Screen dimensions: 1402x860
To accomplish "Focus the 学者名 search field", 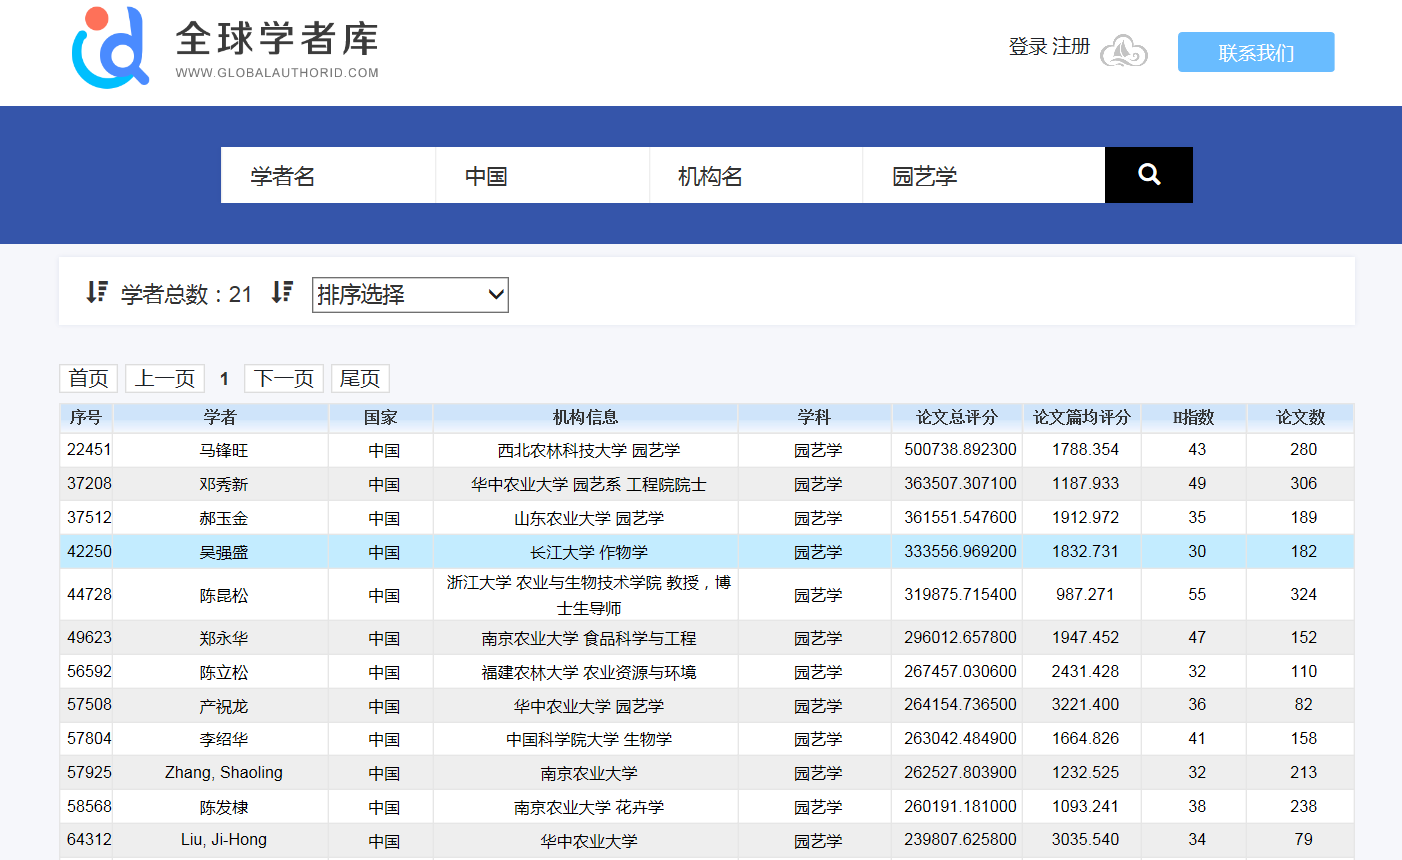I will point(328,176).
